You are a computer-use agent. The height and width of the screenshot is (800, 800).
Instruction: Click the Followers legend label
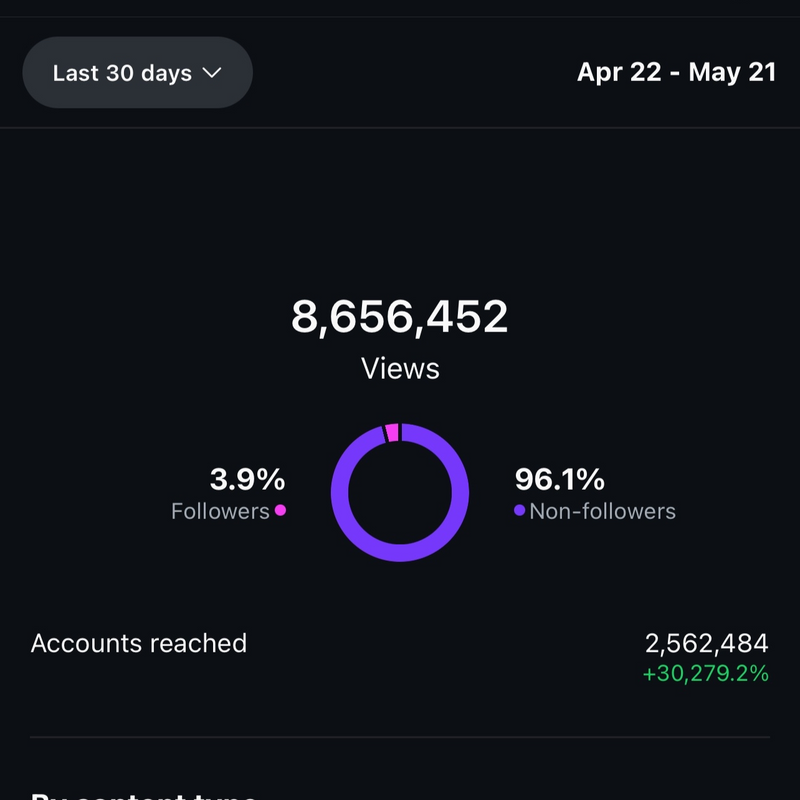[220, 511]
